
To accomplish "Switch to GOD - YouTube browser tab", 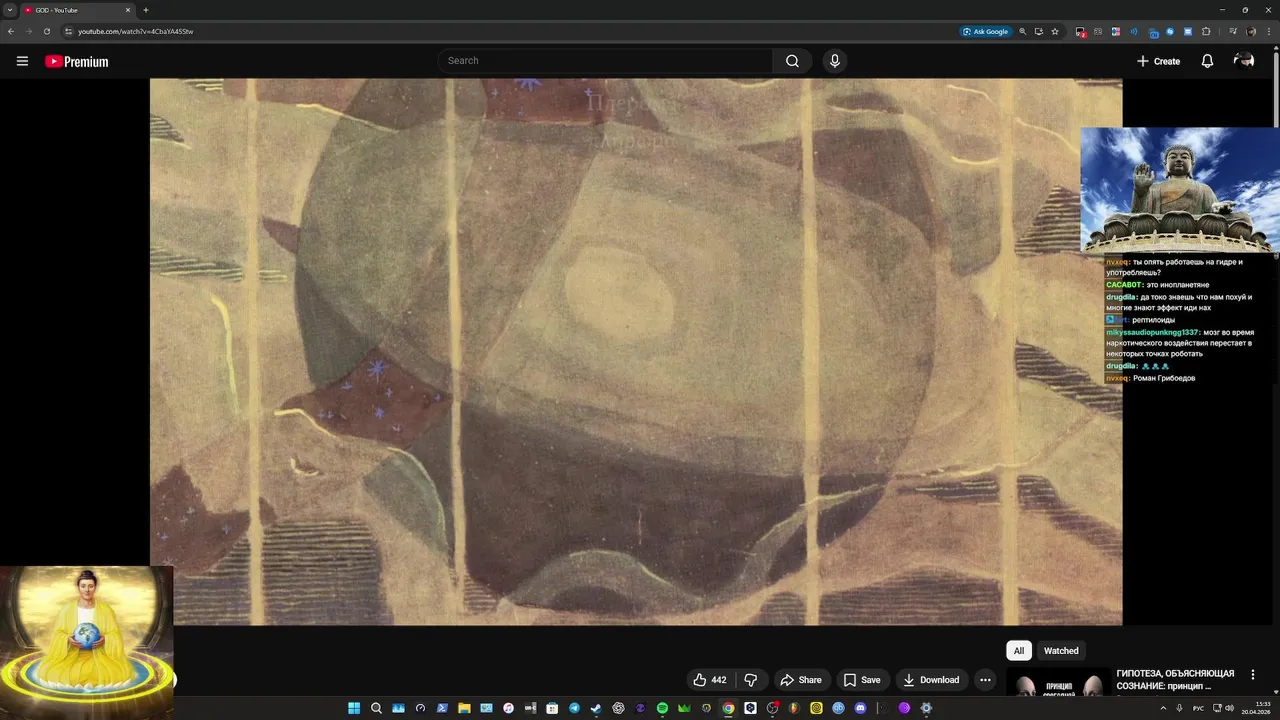I will [x=76, y=10].
